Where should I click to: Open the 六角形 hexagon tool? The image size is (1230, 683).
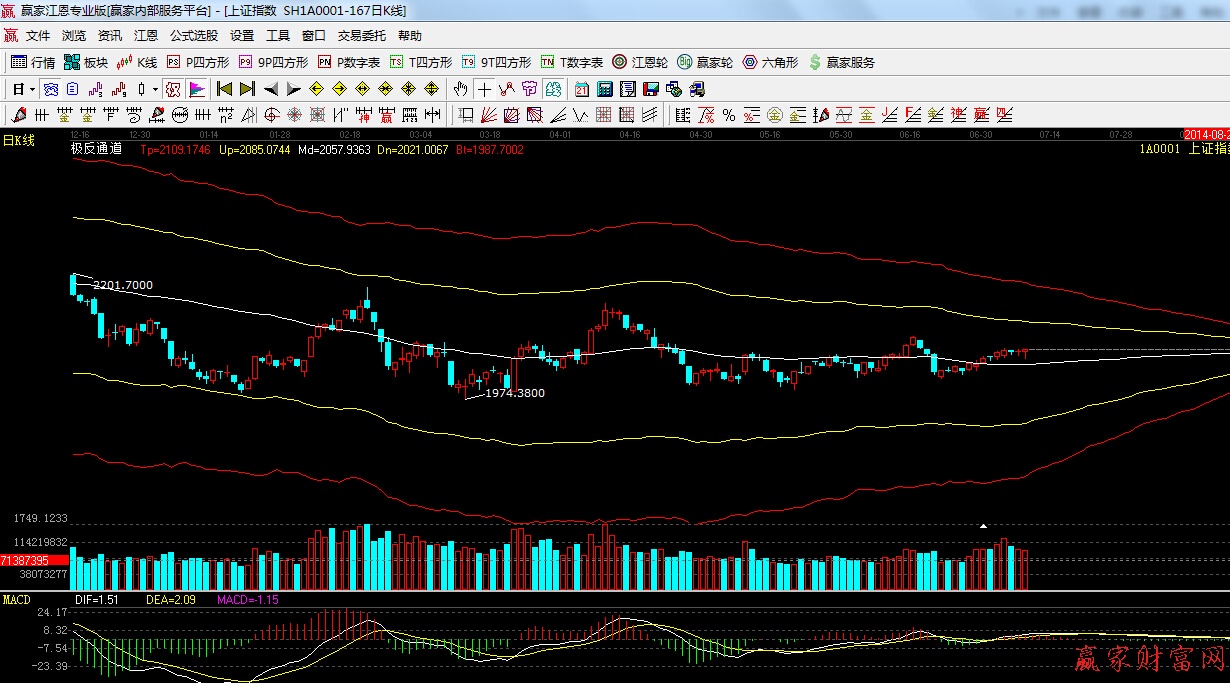(x=771, y=62)
